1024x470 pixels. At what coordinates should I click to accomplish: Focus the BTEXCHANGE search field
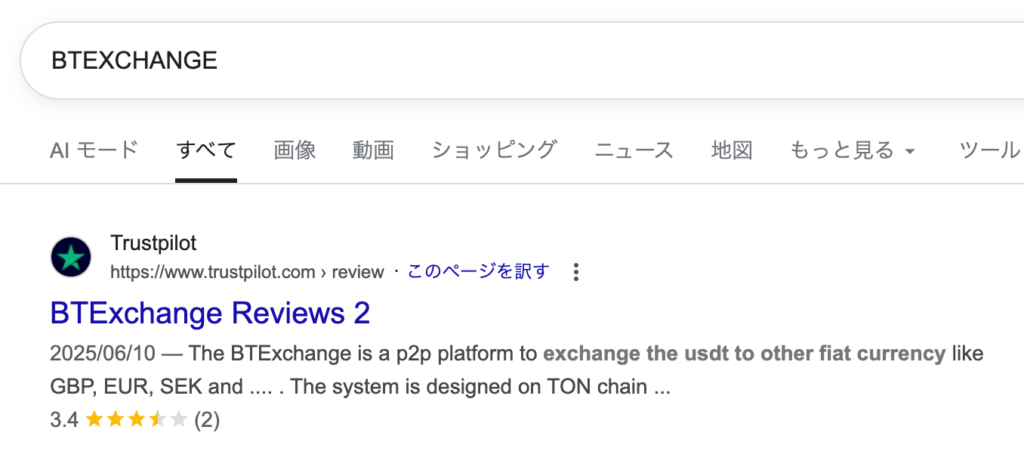(x=500, y=60)
